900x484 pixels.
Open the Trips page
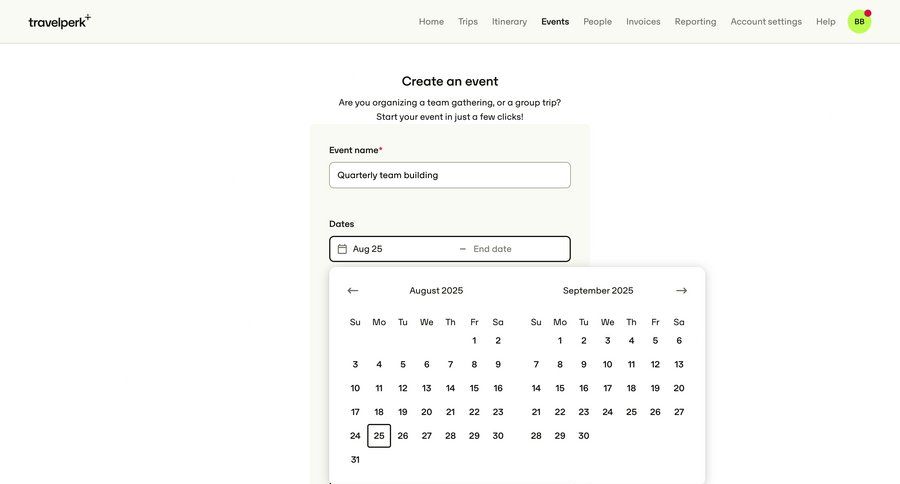click(468, 22)
